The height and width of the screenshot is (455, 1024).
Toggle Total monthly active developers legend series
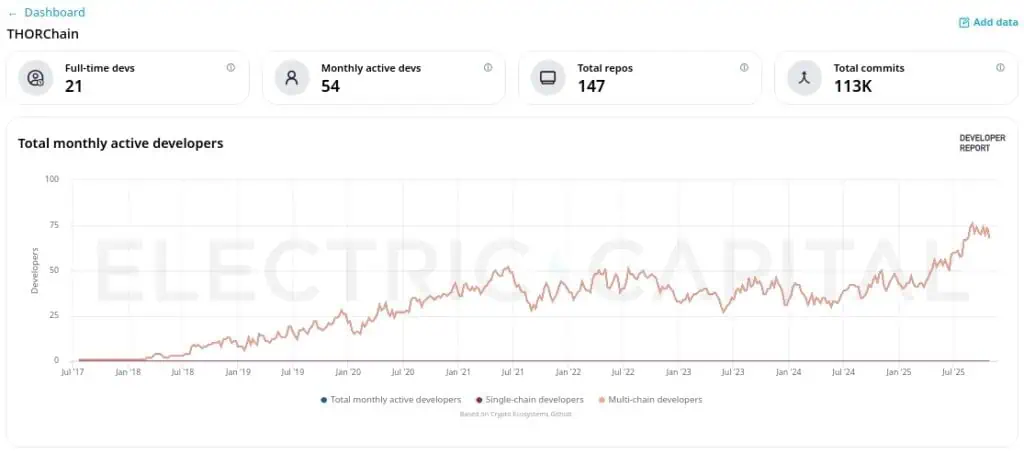pyautogui.click(x=396, y=400)
